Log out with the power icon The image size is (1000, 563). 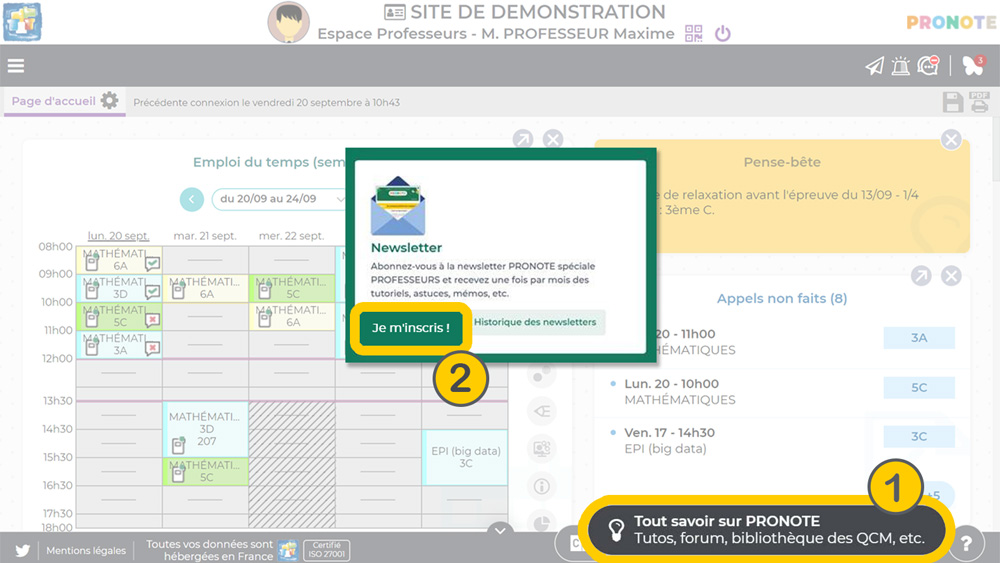coord(723,33)
